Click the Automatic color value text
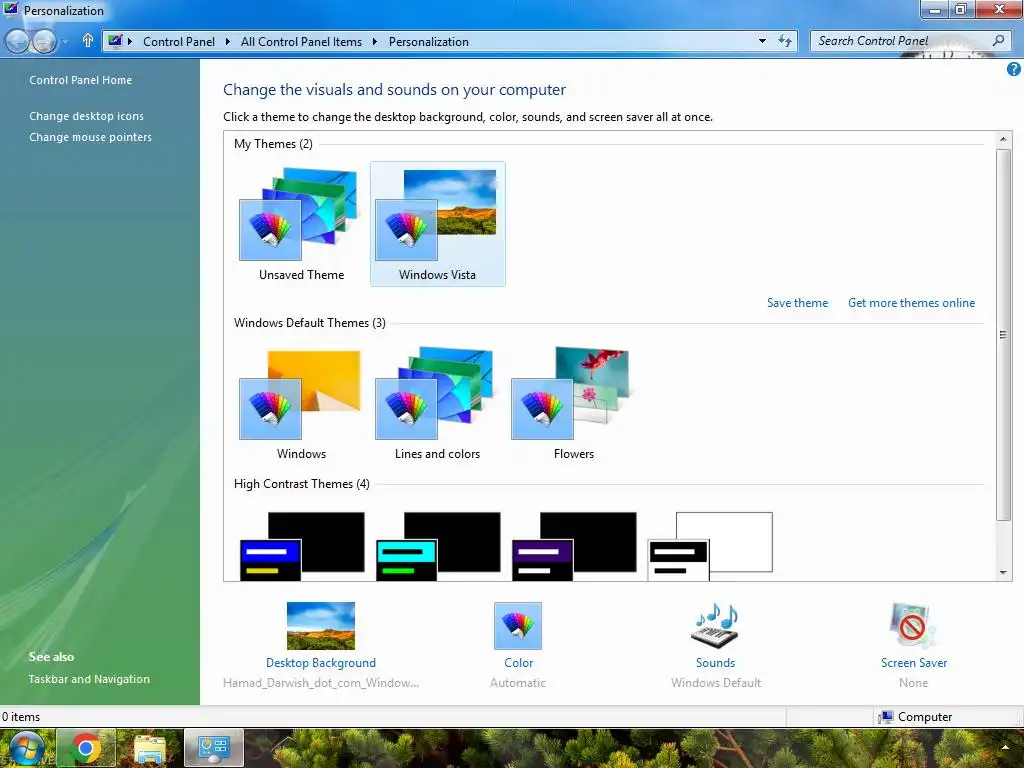Image resolution: width=1024 pixels, height=768 pixels. (518, 683)
